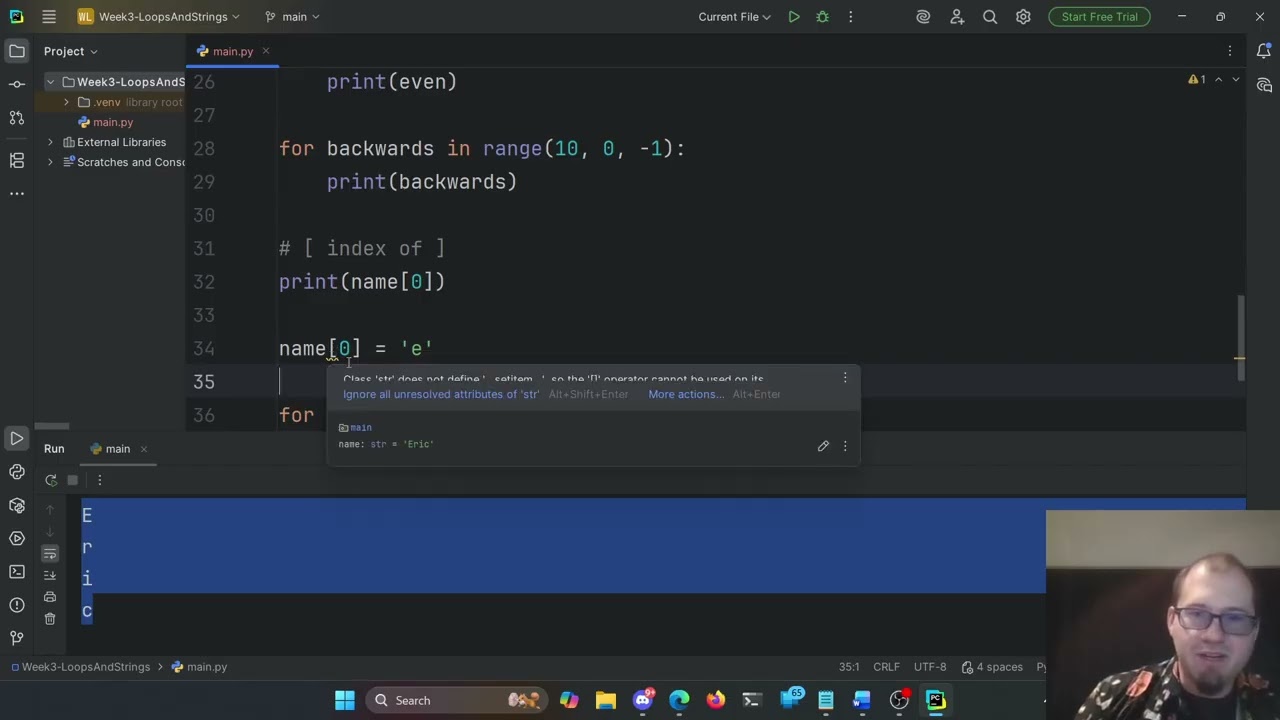Toggle scroll to end in Run console
The width and height of the screenshot is (1280, 720).
click(x=50, y=575)
